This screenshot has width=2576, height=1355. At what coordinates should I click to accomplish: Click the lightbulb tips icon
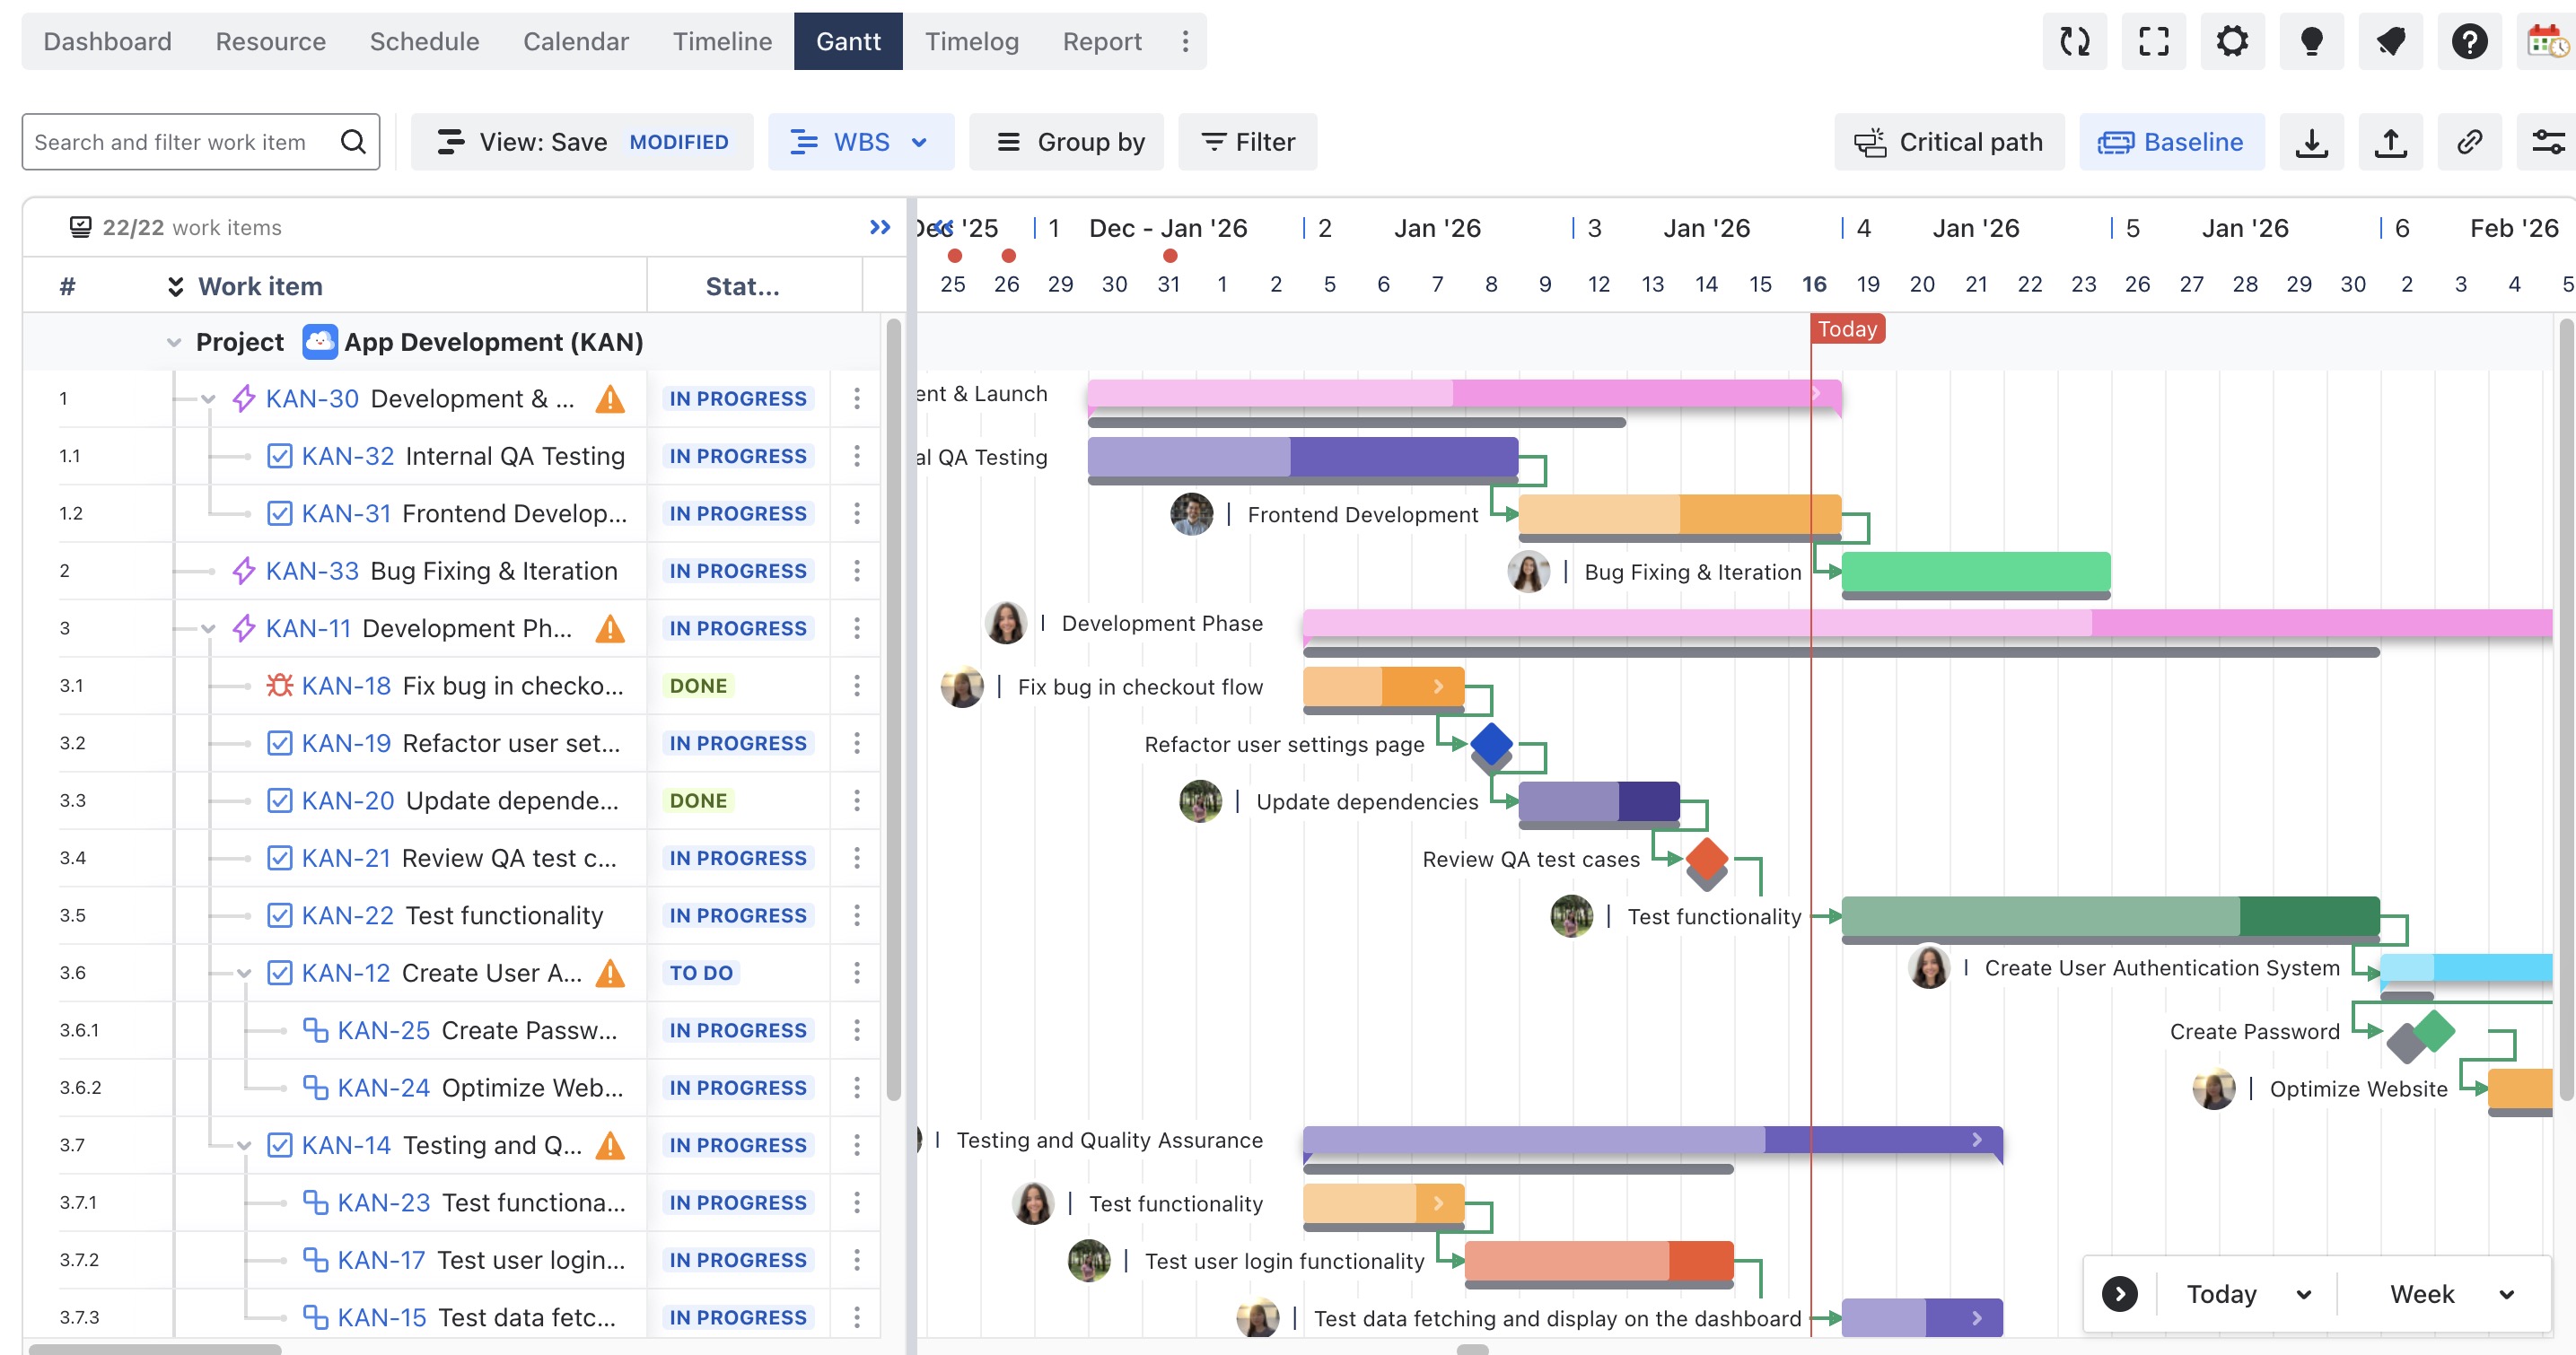click(2311, 41)
